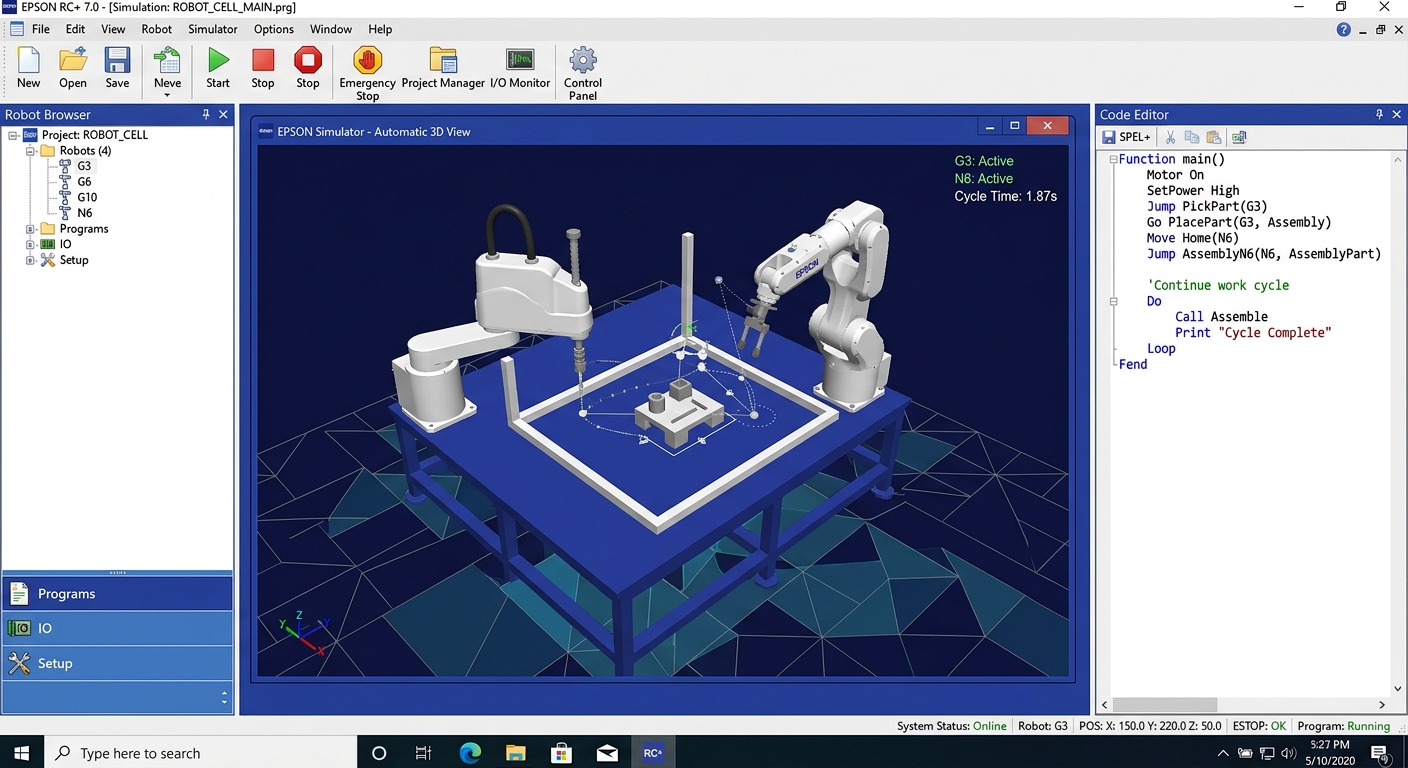This screenshot has height=768, width=1408.
Task: Open the View menu
Action: click(x=113, y=29)
